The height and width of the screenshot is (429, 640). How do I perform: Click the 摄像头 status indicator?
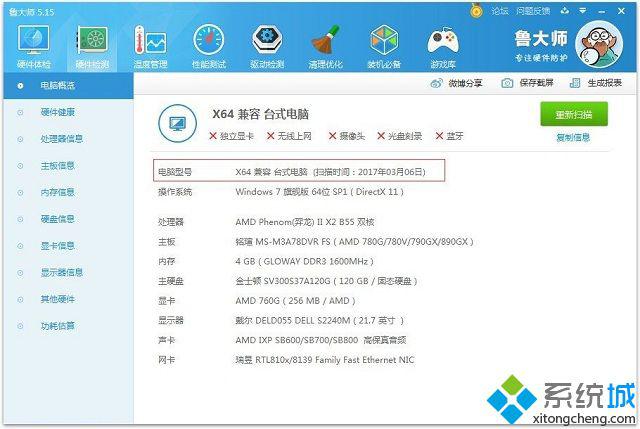(347, 136)
